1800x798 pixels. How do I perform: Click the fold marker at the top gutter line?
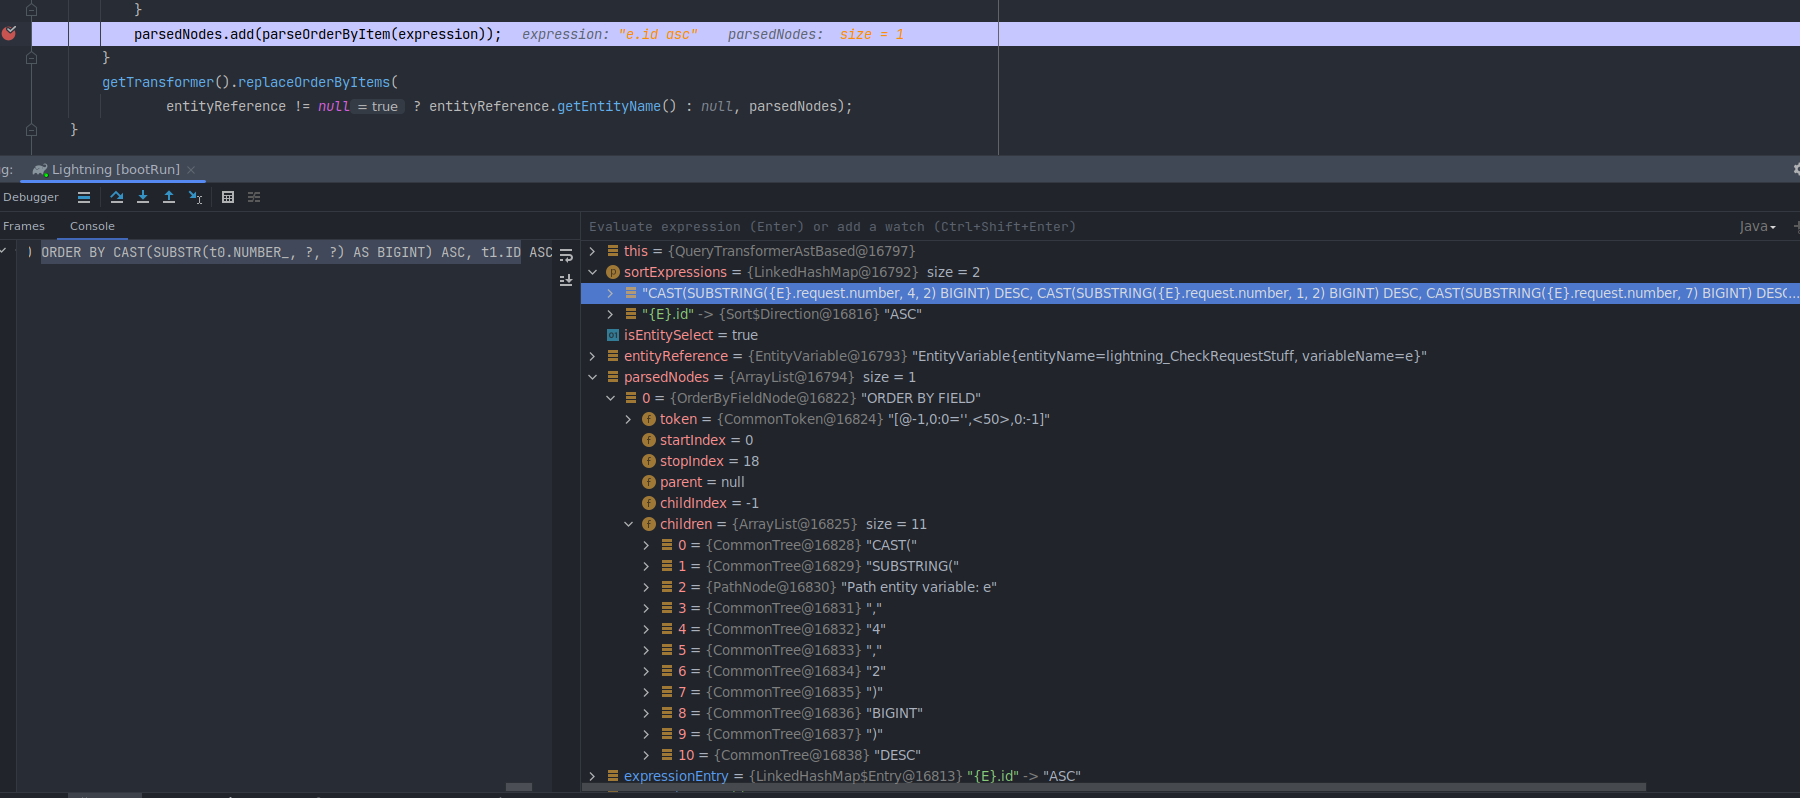(31, 10)
